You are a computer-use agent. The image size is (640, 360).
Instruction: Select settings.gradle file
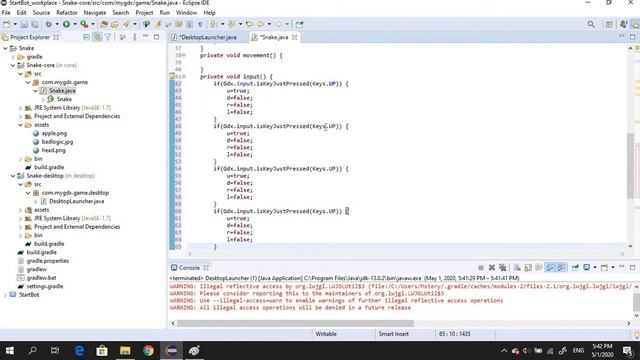pyautogui.click(x=44, y=287)
